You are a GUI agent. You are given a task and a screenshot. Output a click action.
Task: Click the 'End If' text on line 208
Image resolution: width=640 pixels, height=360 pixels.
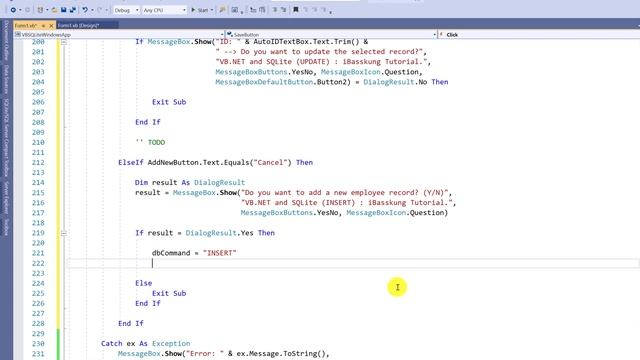coord(148,122)
